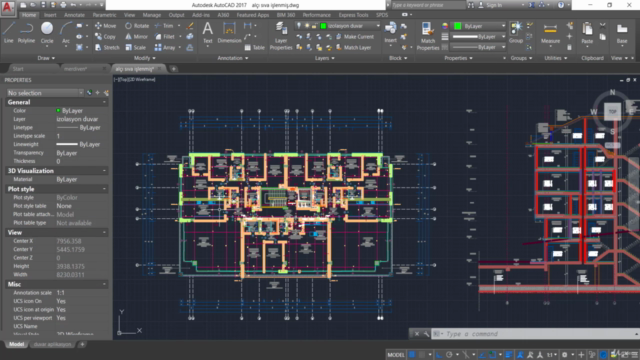
Task: Collapse the General properties section
Action: point(104,102)
